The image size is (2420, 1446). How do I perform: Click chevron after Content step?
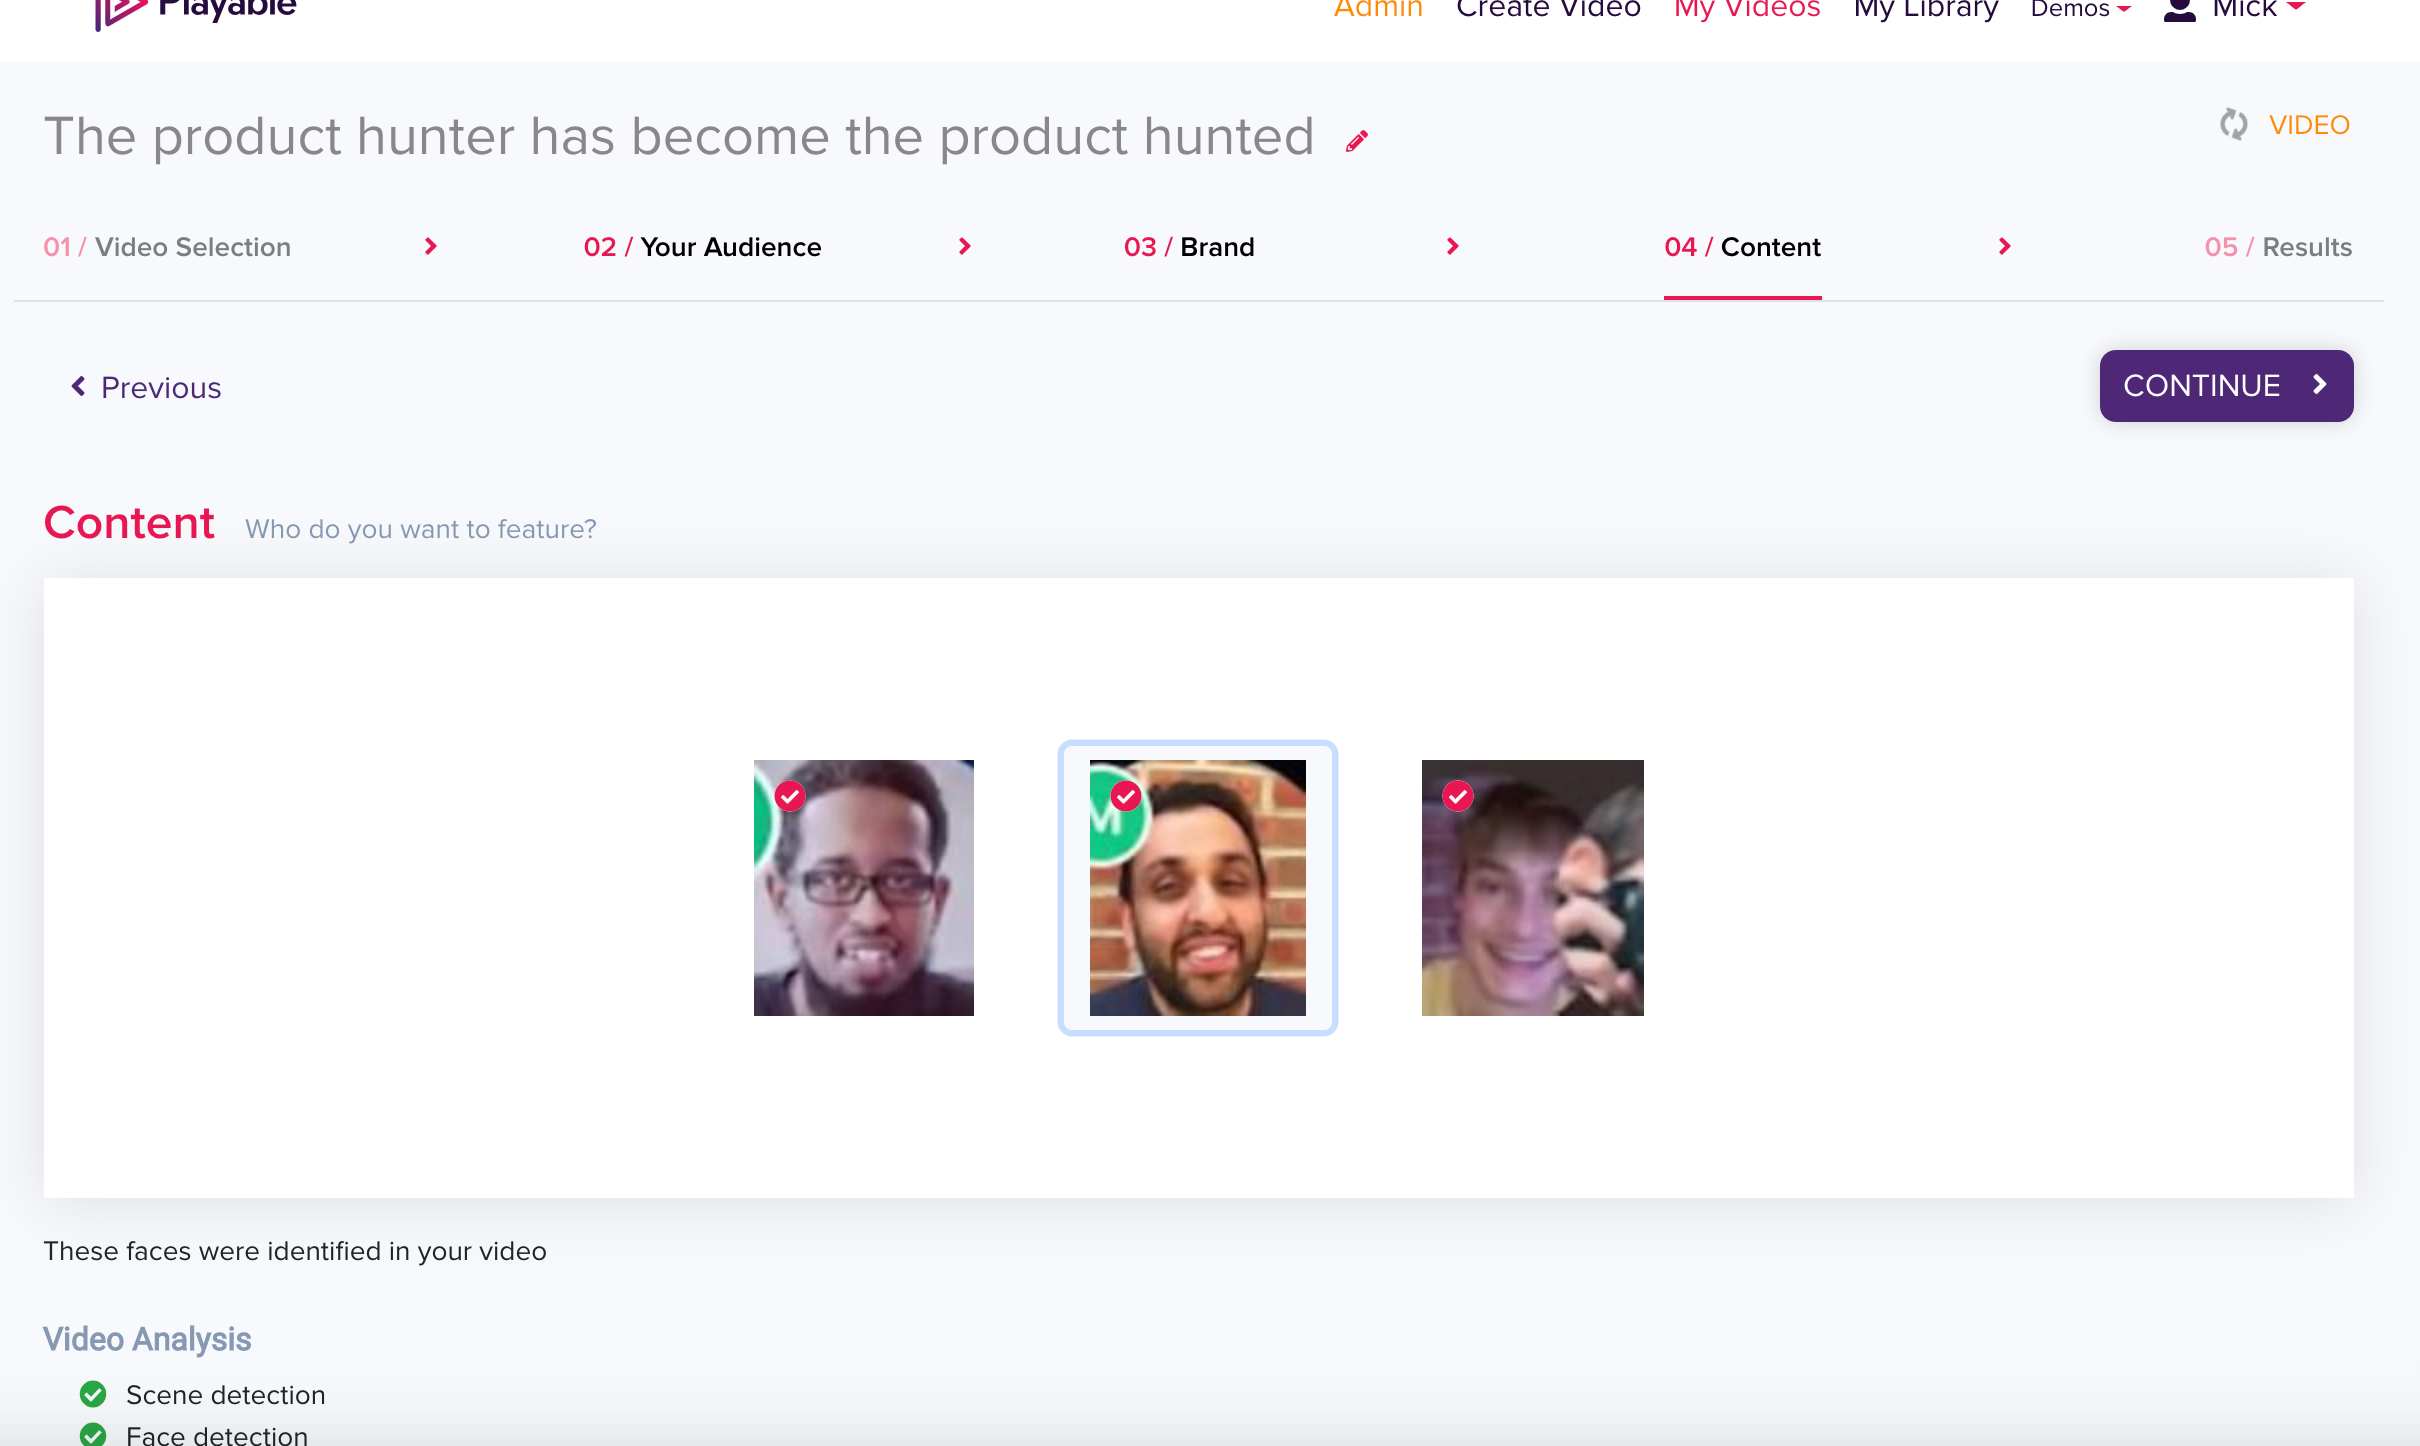click(x=2004, y=246)
